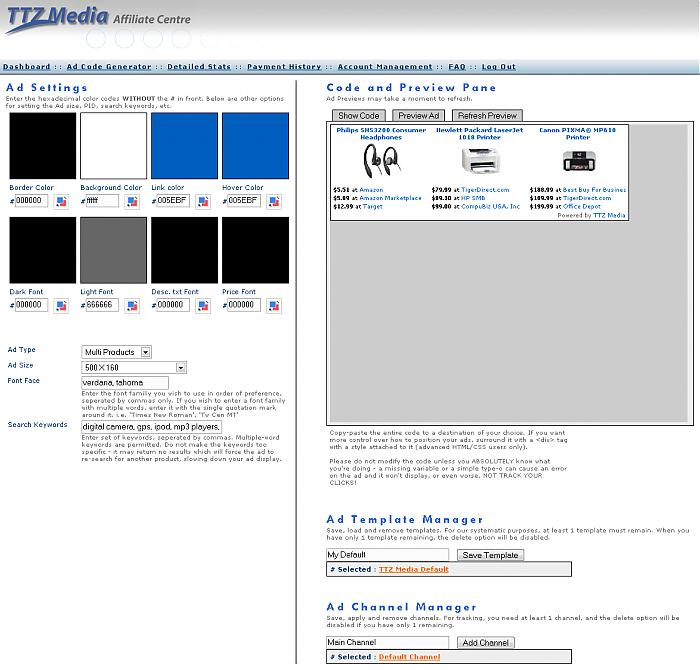Click the LaserJet printer thumbnail

click(479, 161)
